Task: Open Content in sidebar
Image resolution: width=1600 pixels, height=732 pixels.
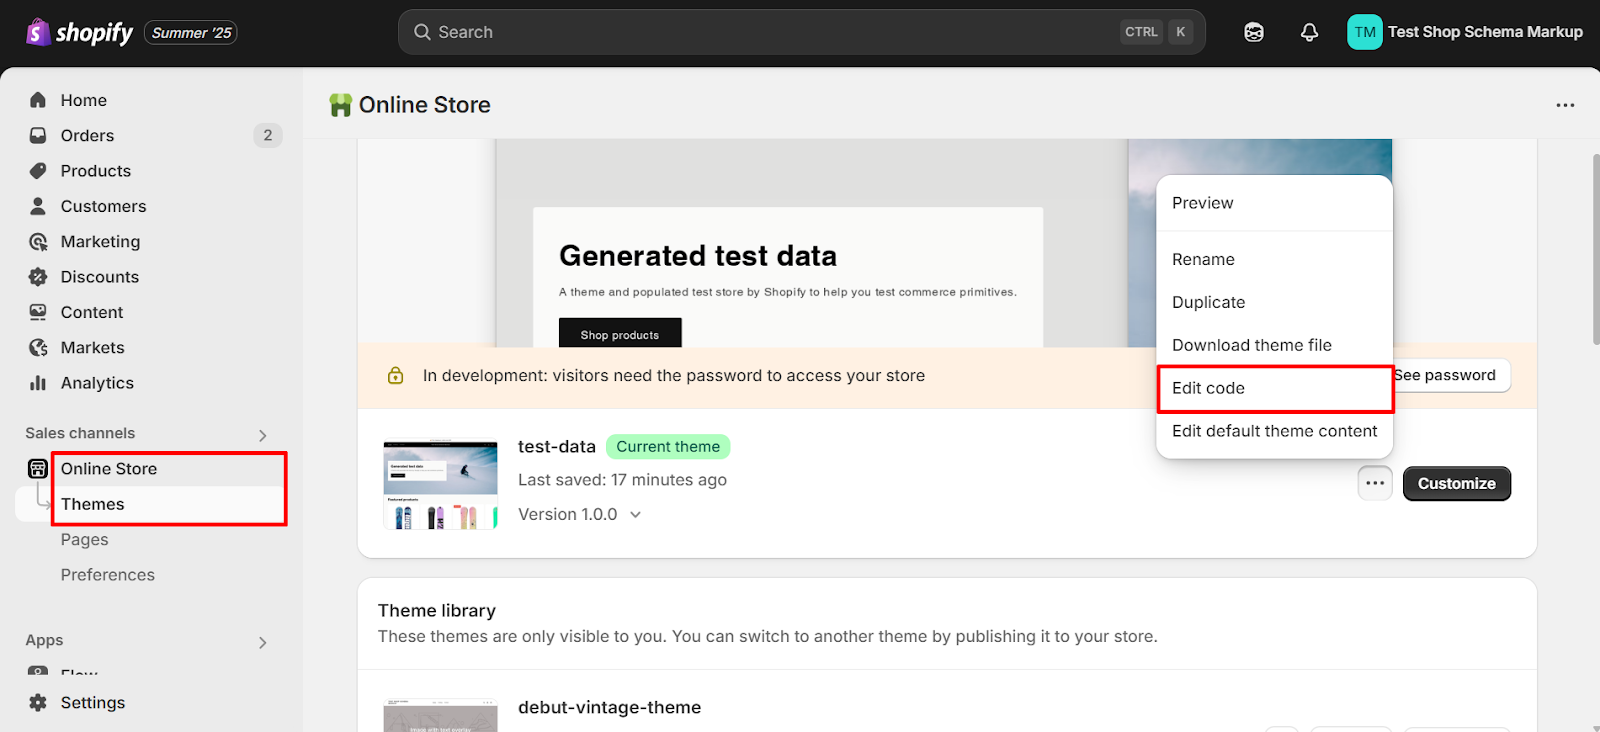Action: click(92, 312)
